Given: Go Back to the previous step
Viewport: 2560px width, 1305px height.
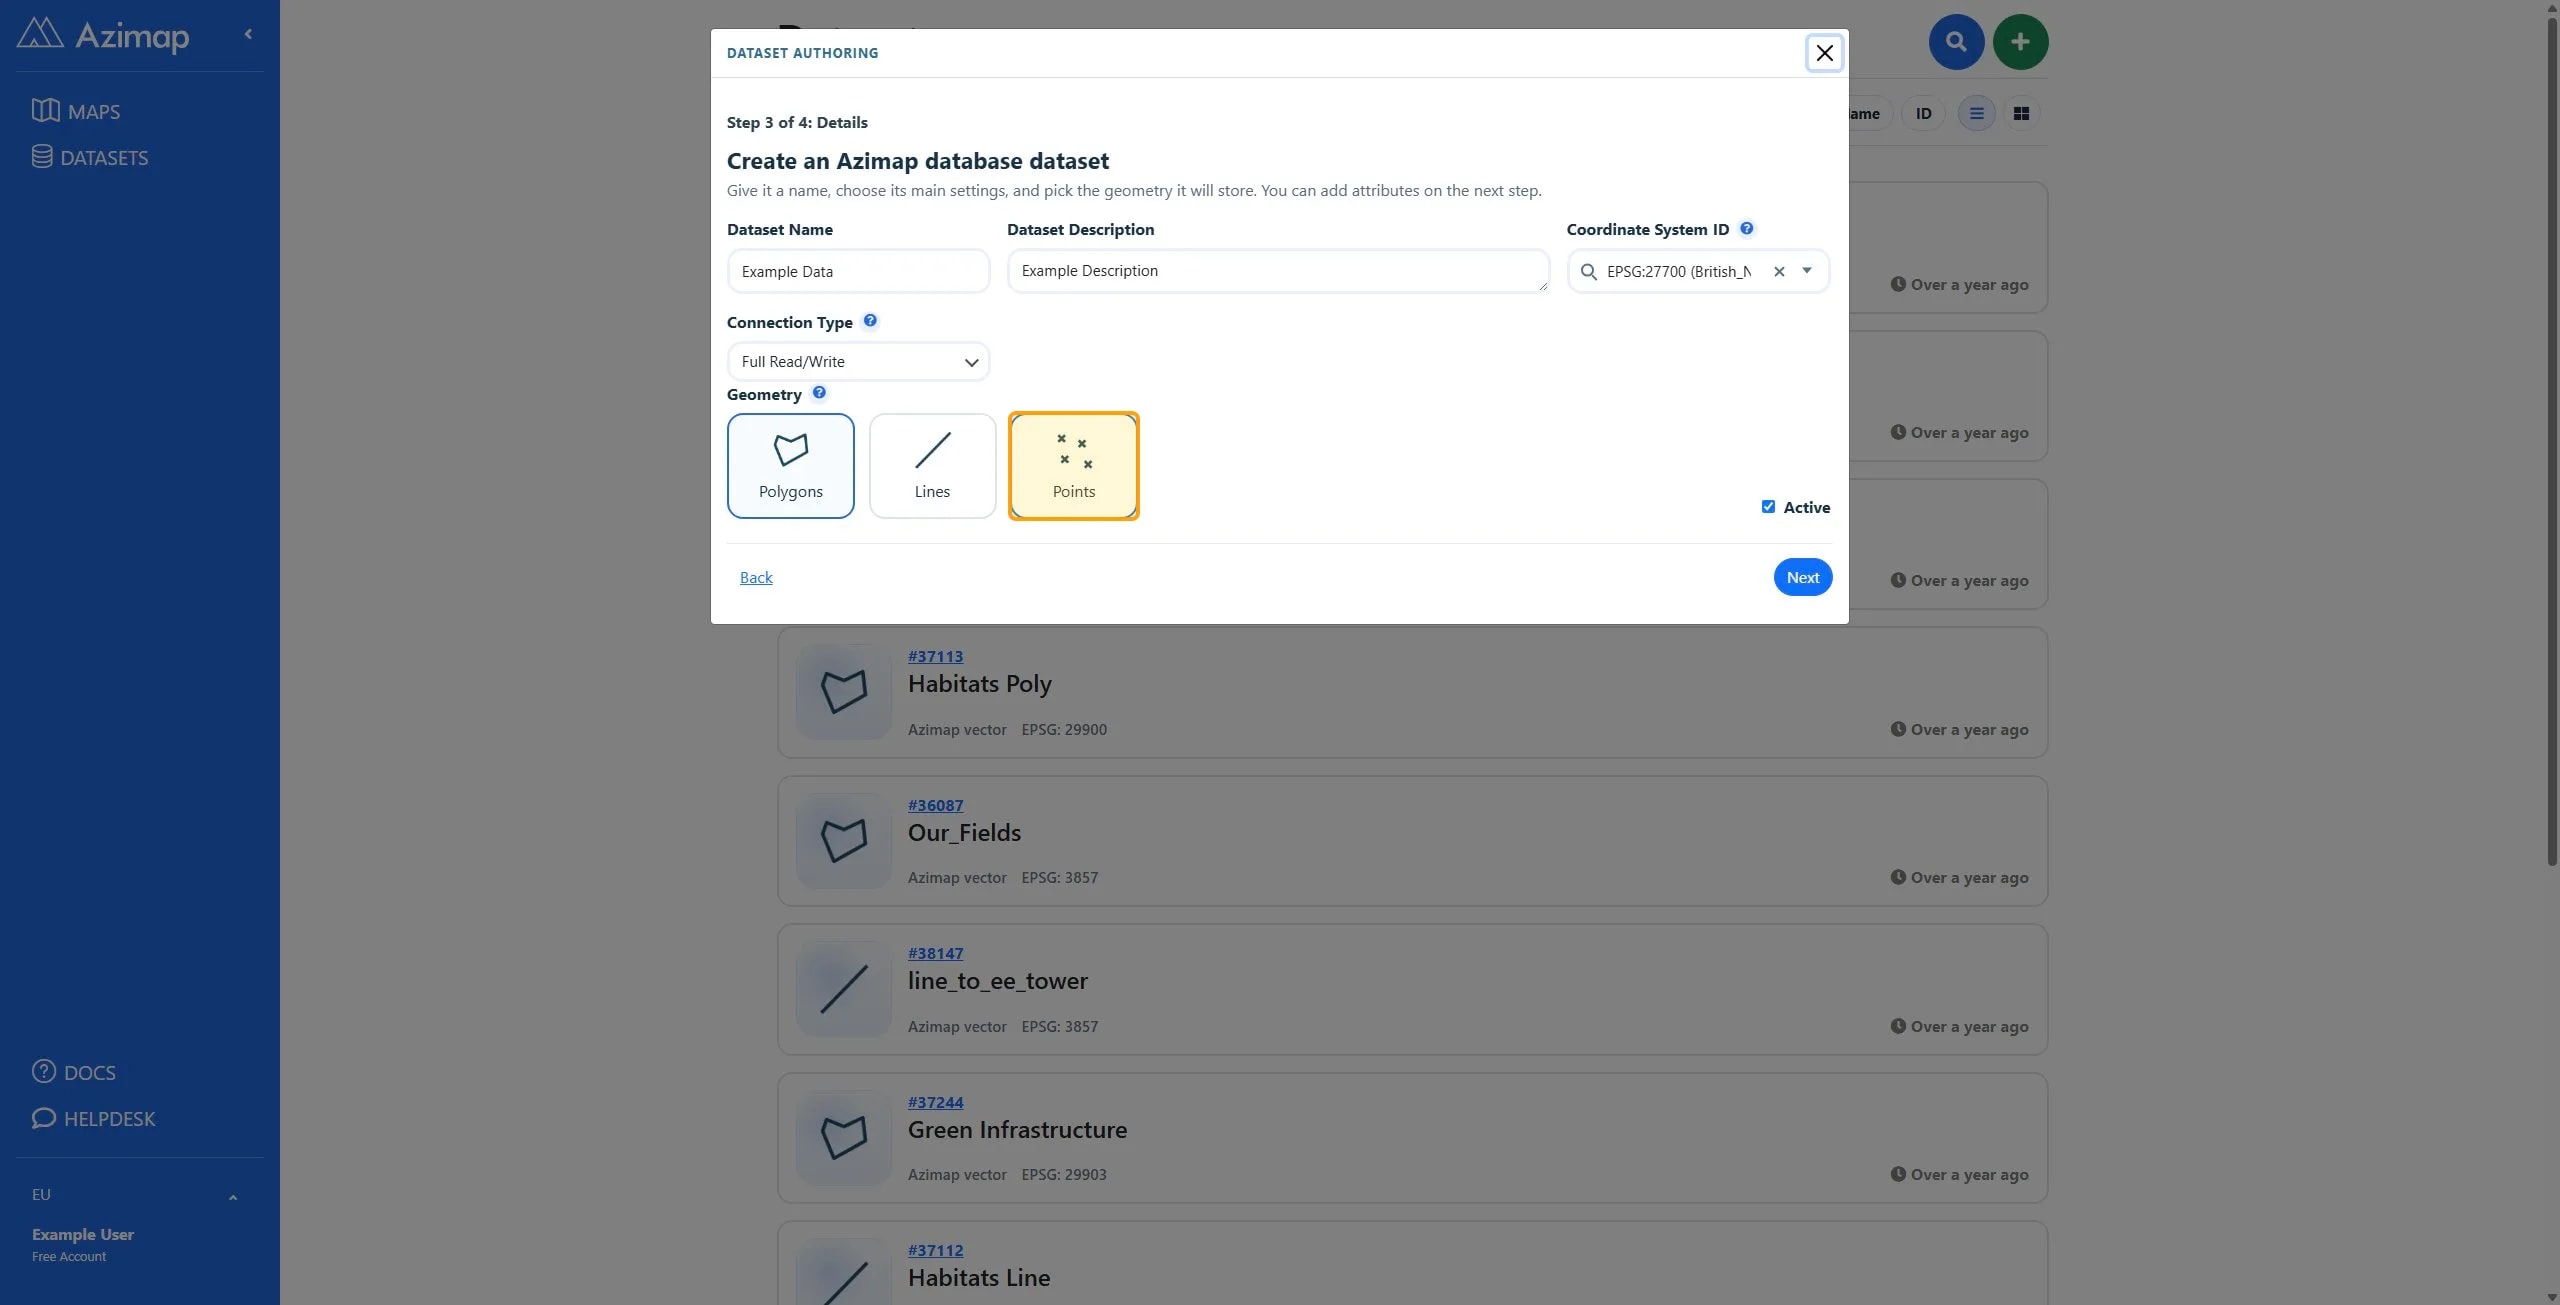Looking at the screenshot, I should (x=756, y=577).
